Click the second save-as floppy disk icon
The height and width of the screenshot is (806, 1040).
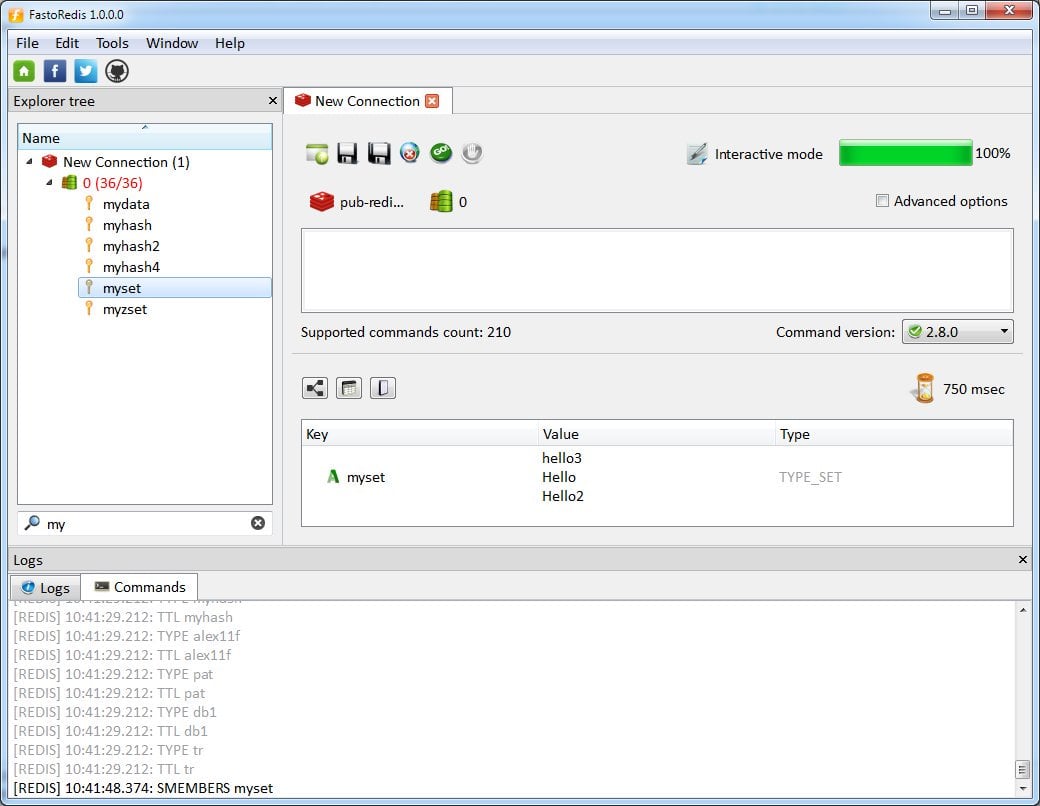[379, 153]
